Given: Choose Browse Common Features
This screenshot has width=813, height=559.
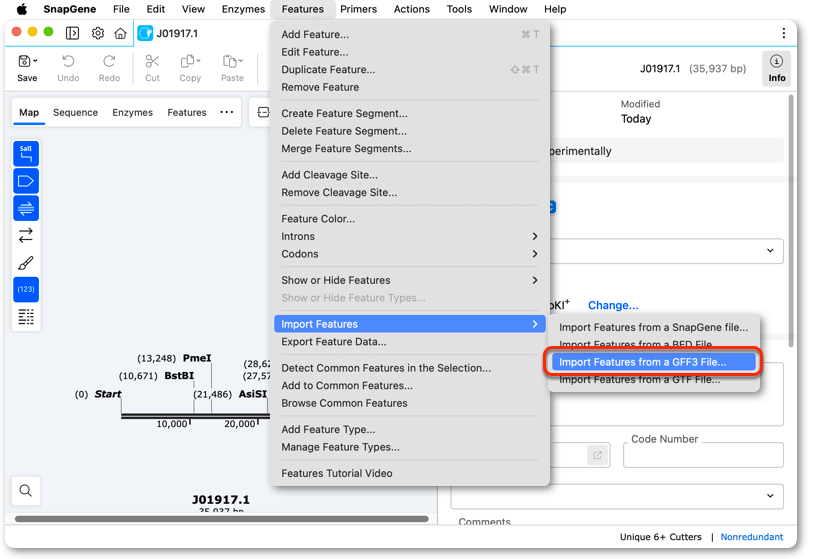Looking at the screenshot, I should (410, 403).
